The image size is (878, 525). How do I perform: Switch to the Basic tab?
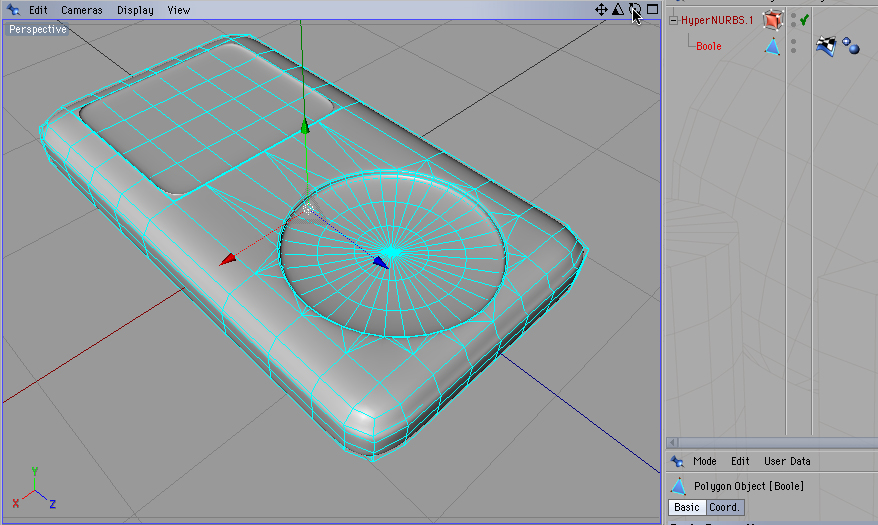(x=686, y=507)
